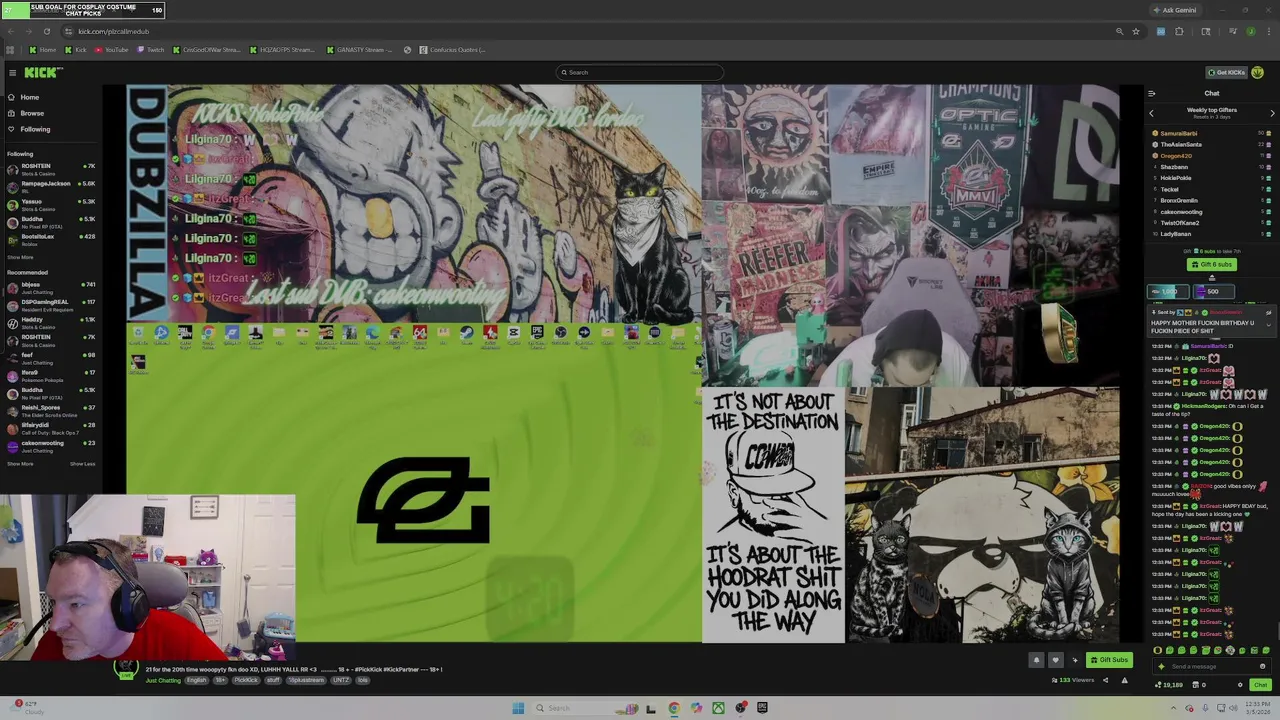Open the Chrome extensions puzzle icon
This screenshot has width=1280, height=720.
[1179, 31]
